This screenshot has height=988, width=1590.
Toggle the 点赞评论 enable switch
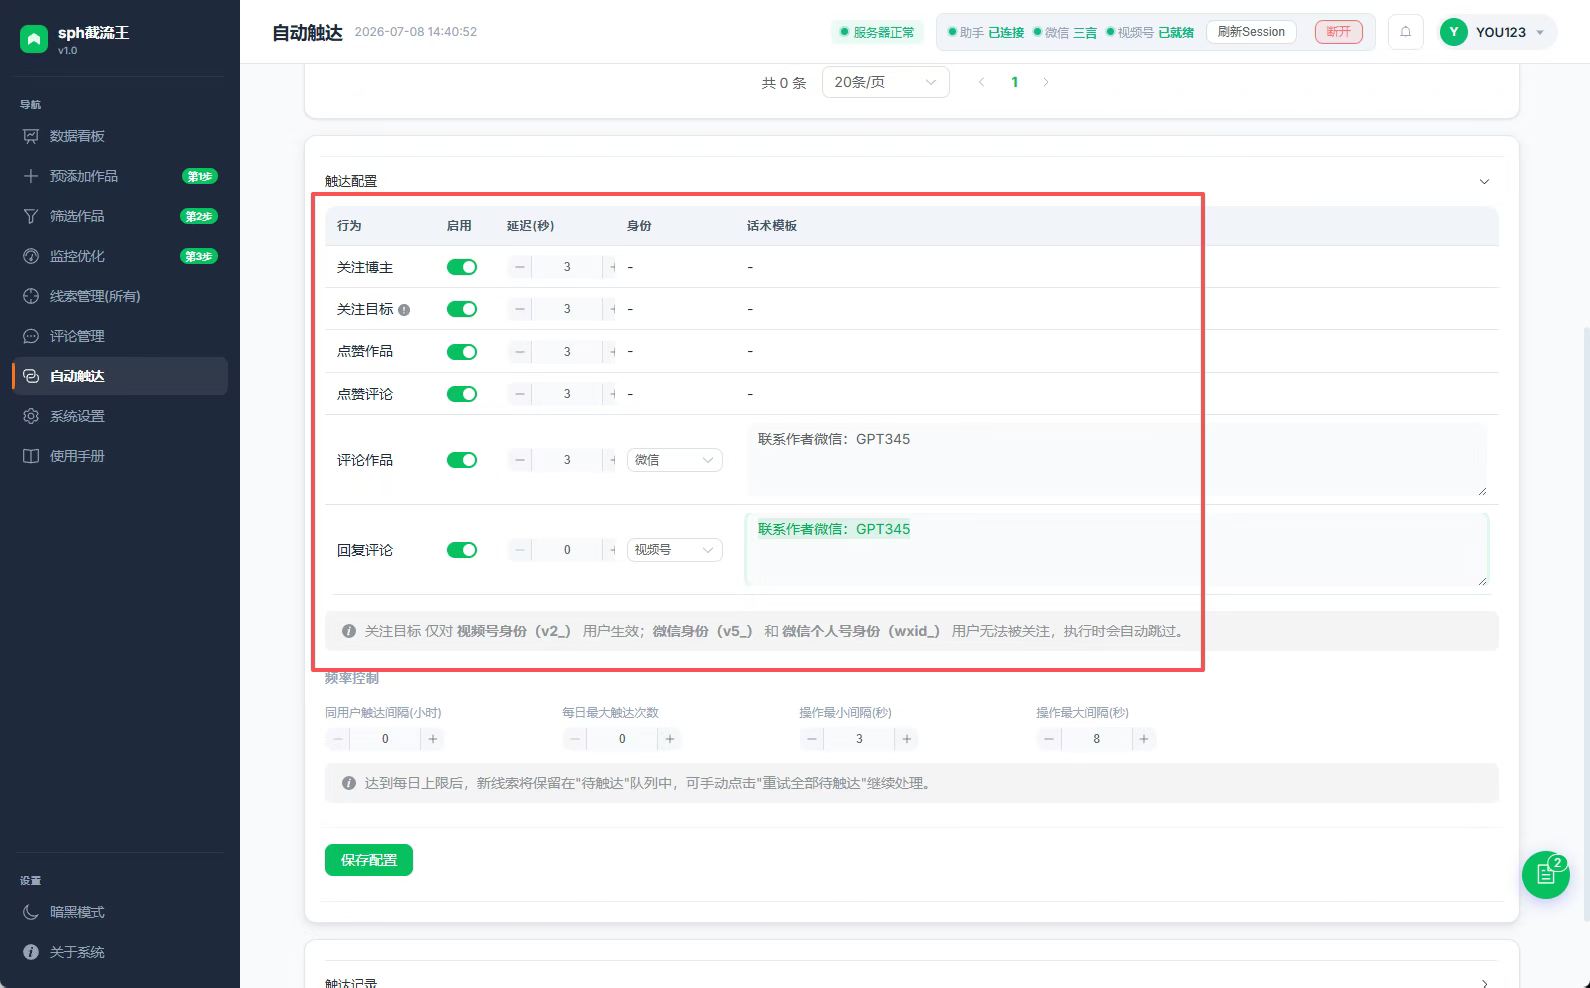[x=462, y=394]
